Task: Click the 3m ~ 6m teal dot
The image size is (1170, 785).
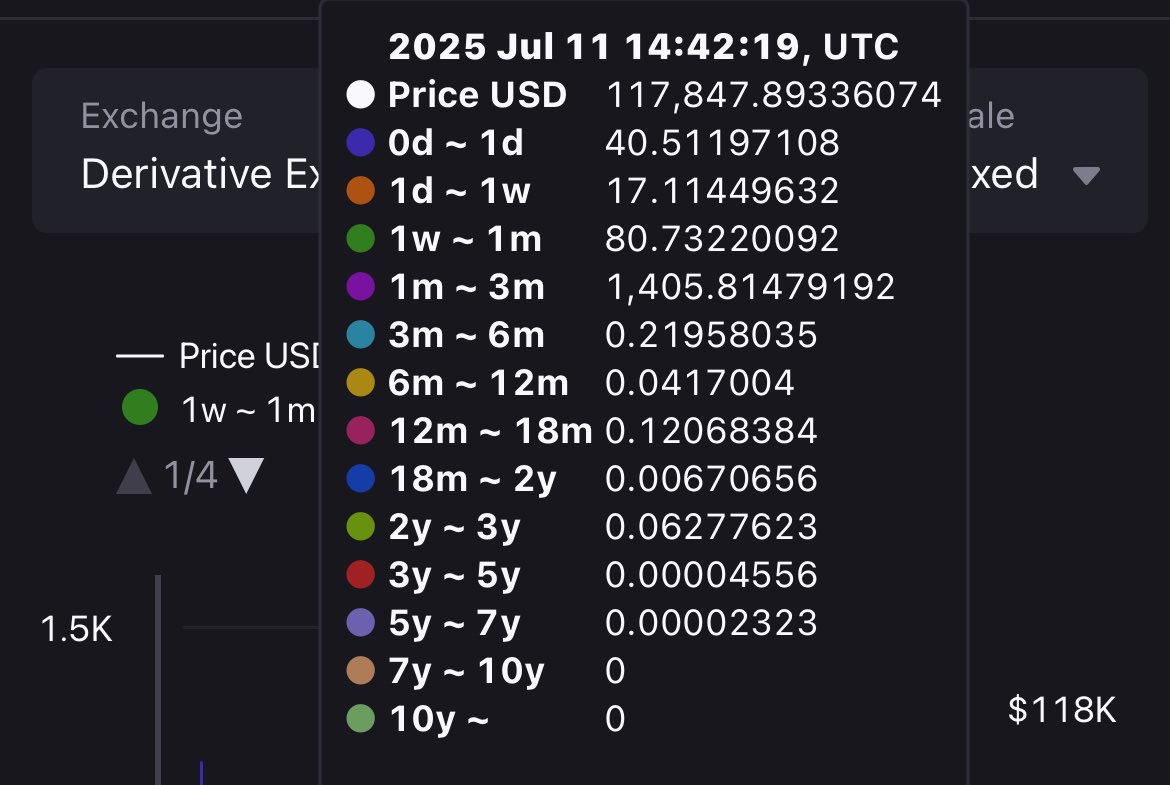Action: (x=360, y=334)
